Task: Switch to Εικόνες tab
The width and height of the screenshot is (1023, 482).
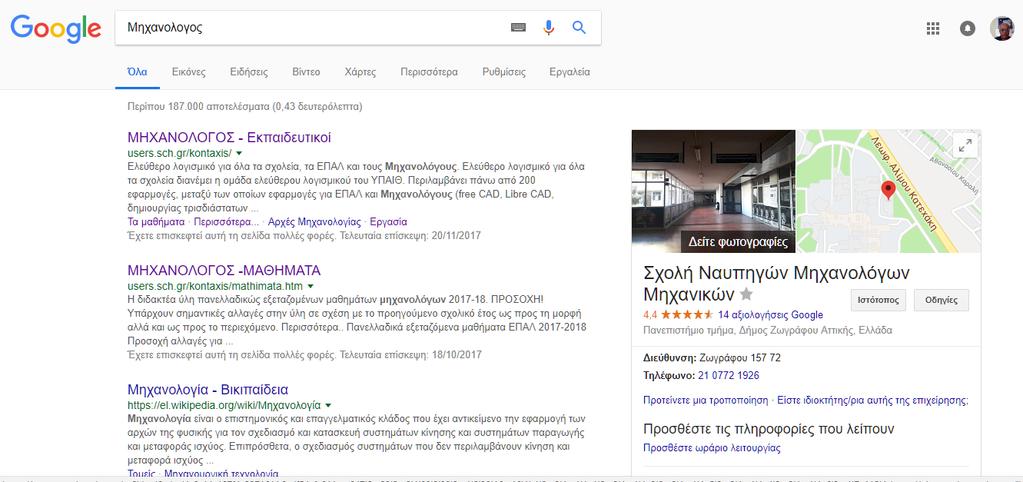Action: (x=189, y=72)
